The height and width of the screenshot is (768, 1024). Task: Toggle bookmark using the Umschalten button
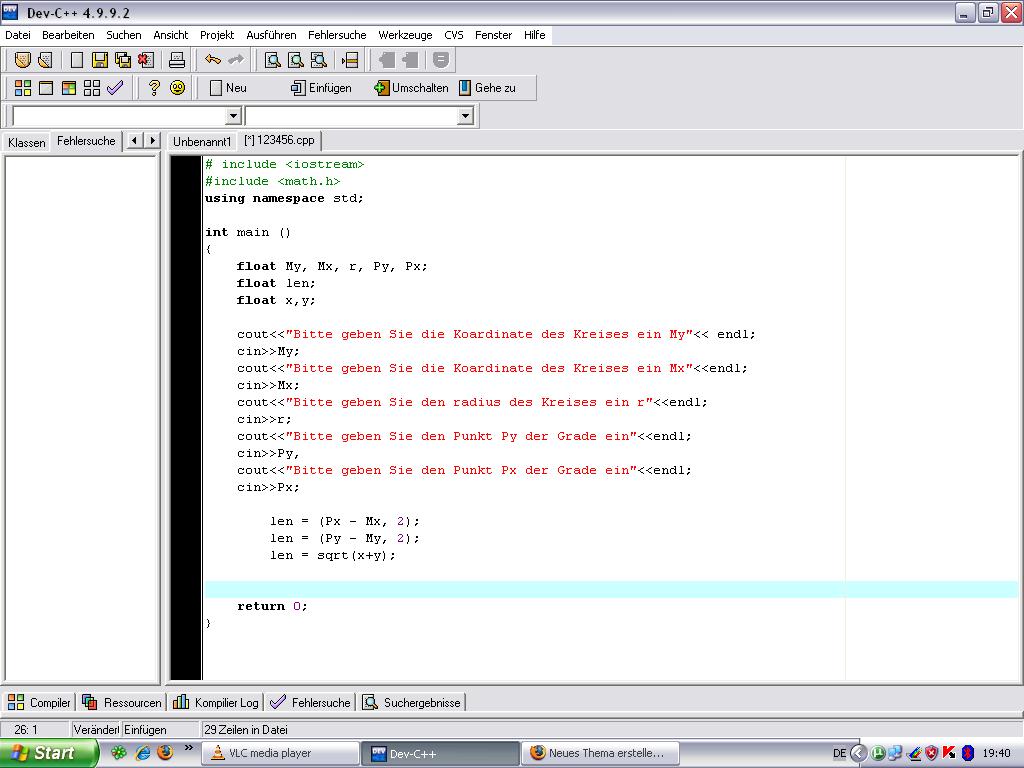[x=411, y=88]
